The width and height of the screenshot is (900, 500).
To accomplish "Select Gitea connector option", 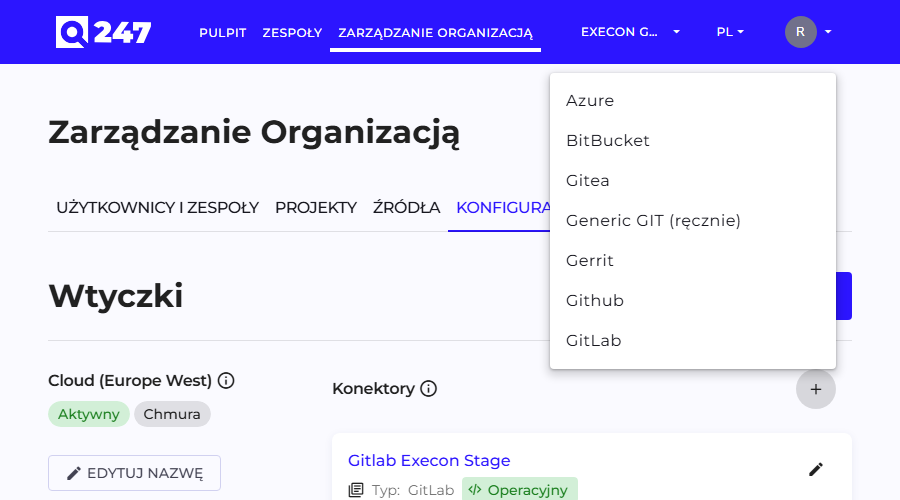I will [693, 181].
